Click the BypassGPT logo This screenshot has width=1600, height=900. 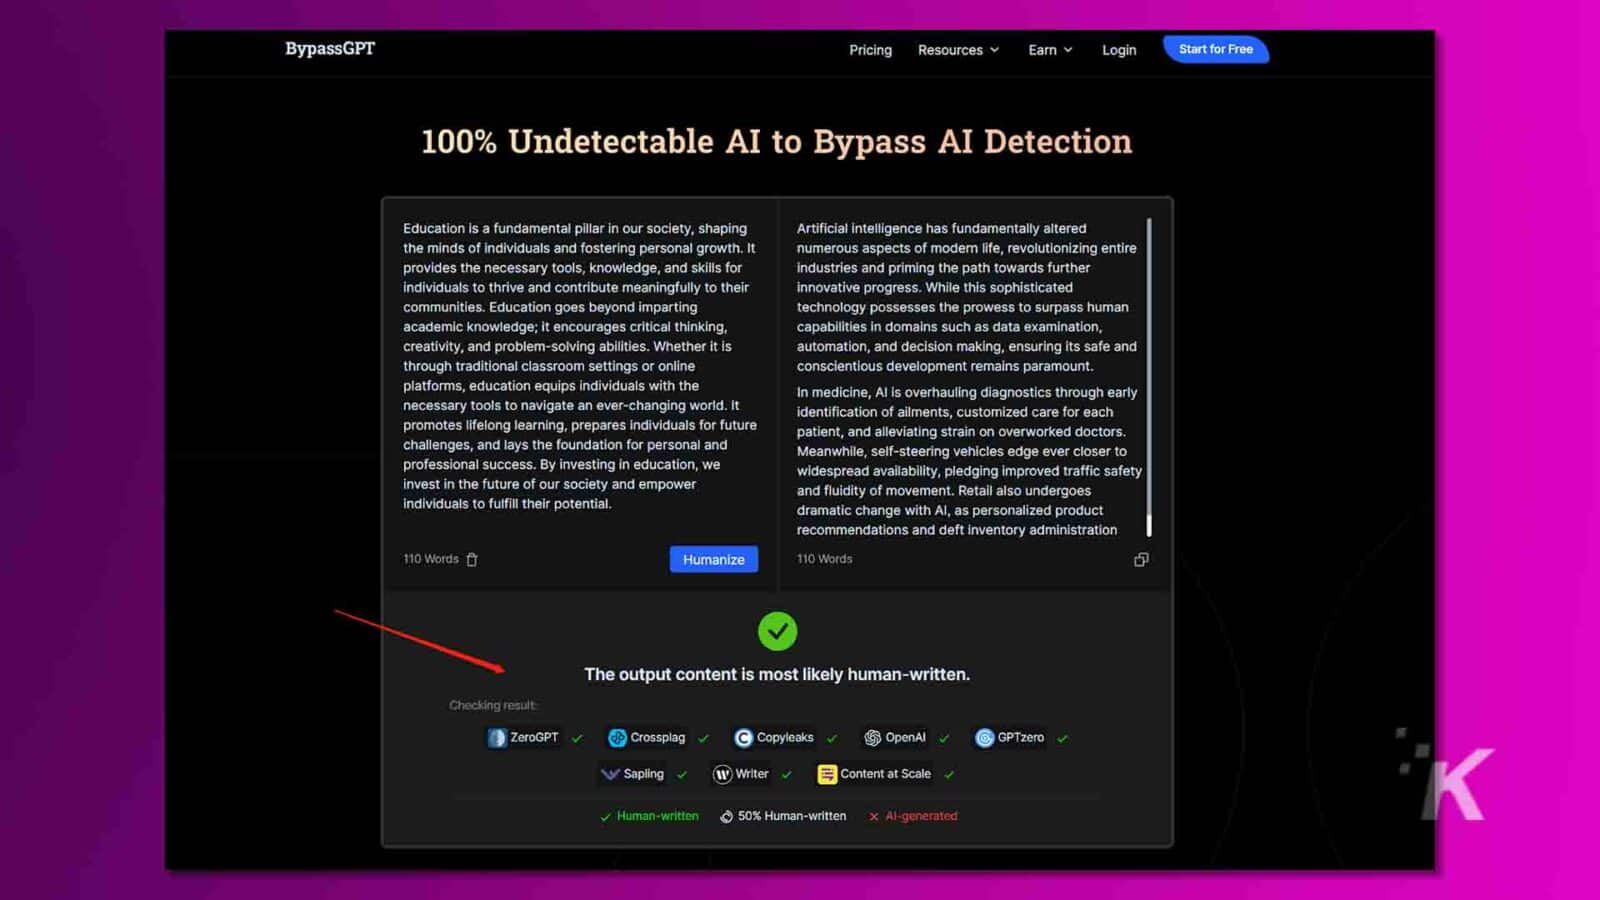pyautogui.click(x=330, y=49)
